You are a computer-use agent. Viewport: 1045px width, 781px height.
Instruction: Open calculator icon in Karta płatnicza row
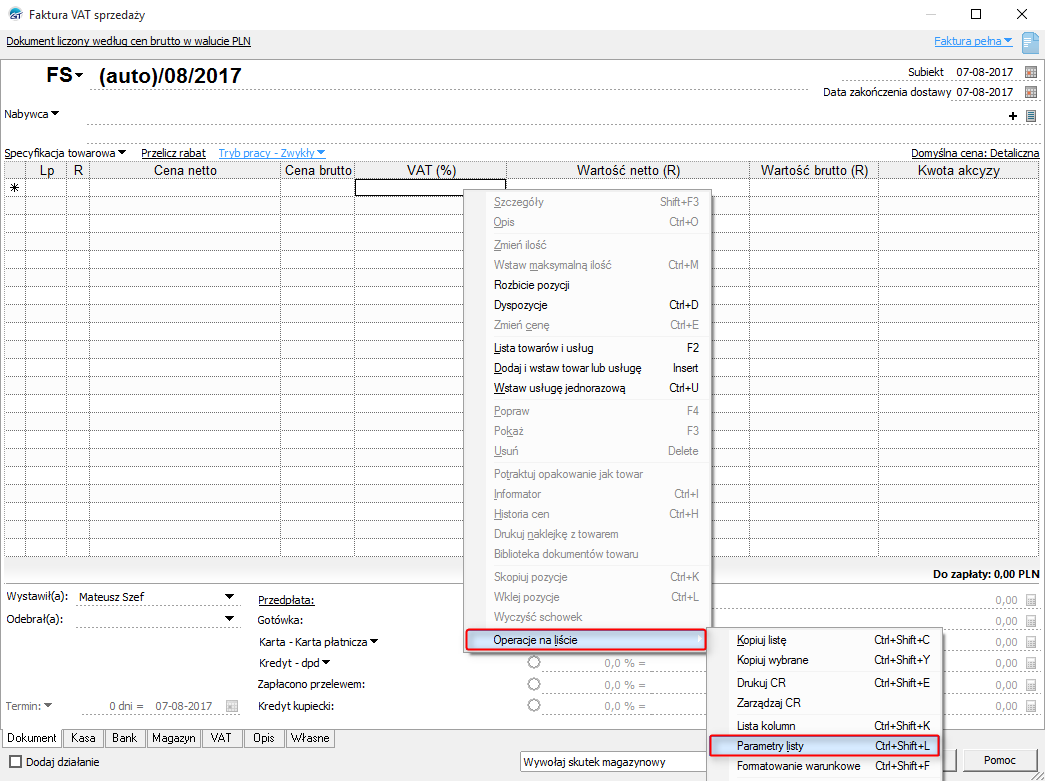1031,642
